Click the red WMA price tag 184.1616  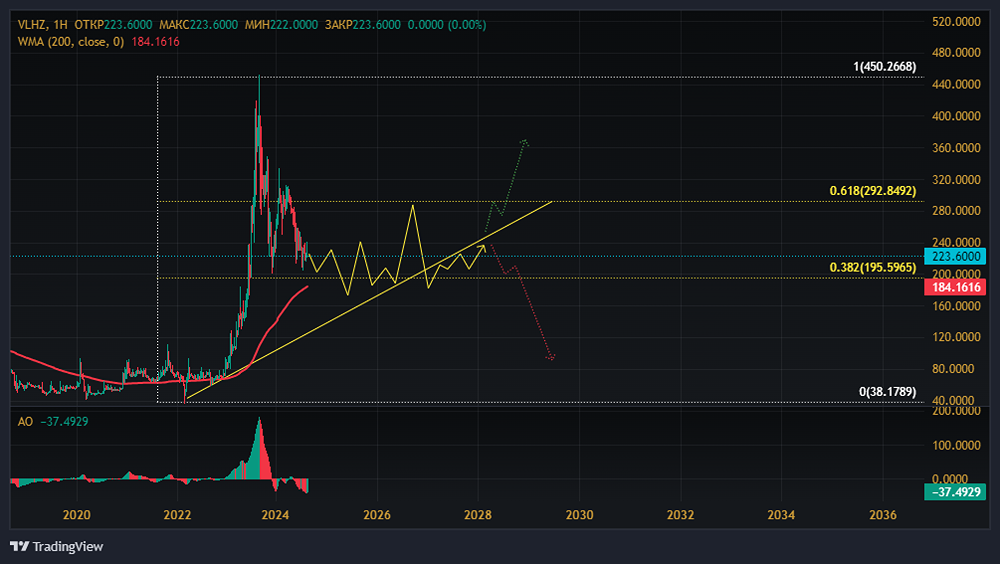tap(955, 287)
